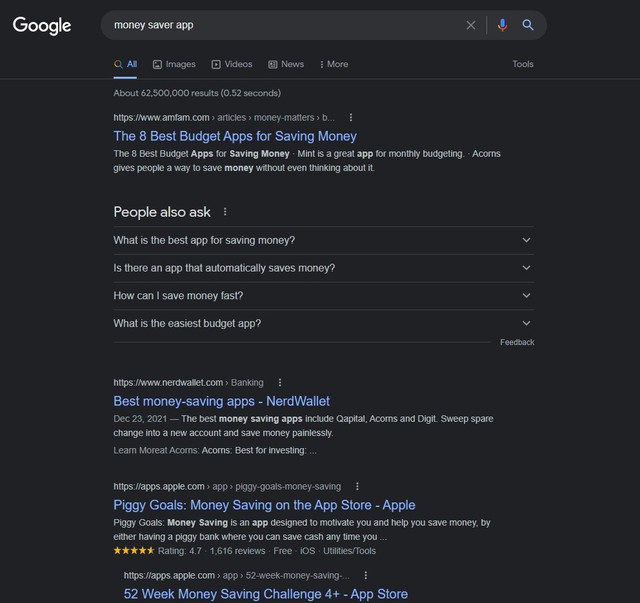Open 'Piggy Goals: Money Saving on the App Store' link
The width and height of the screenshot is (640, 603).
coord(264,505)
